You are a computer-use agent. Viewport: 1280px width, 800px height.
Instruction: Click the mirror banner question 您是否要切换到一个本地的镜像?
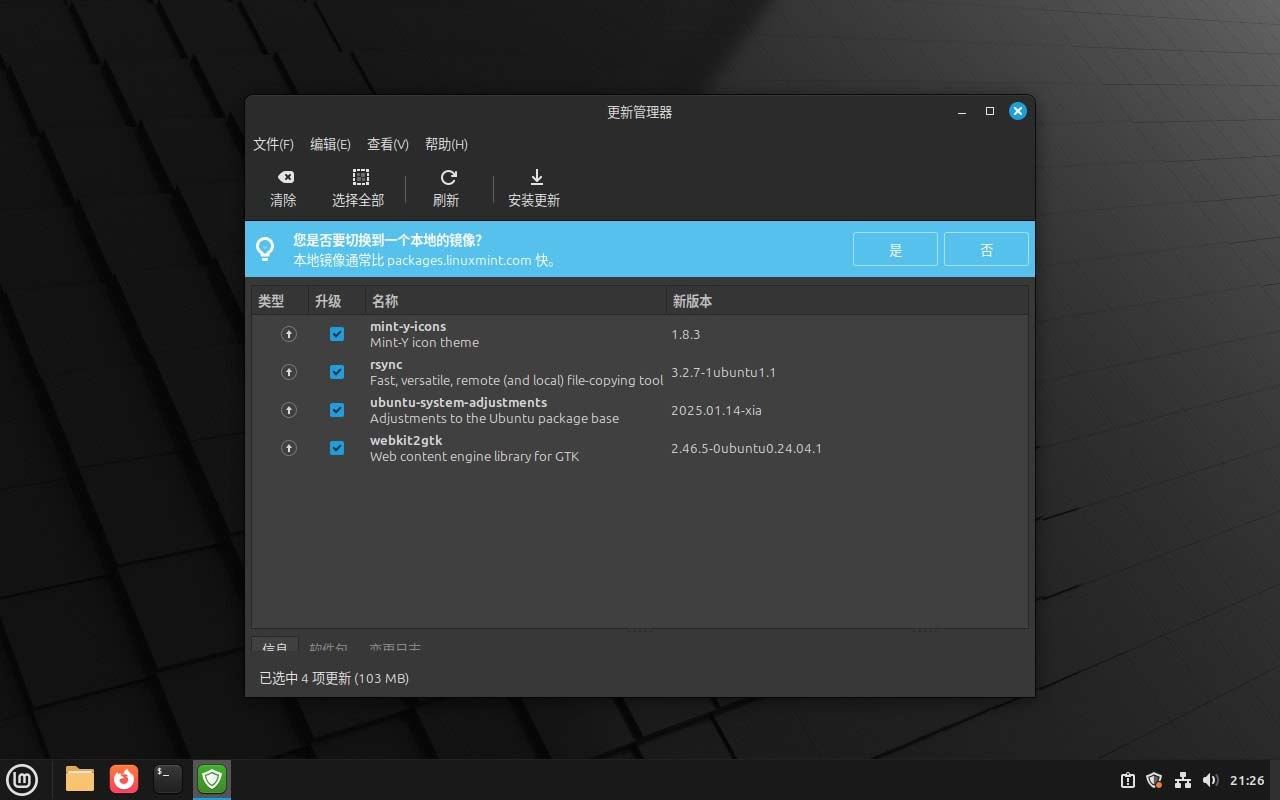point(387,240)
